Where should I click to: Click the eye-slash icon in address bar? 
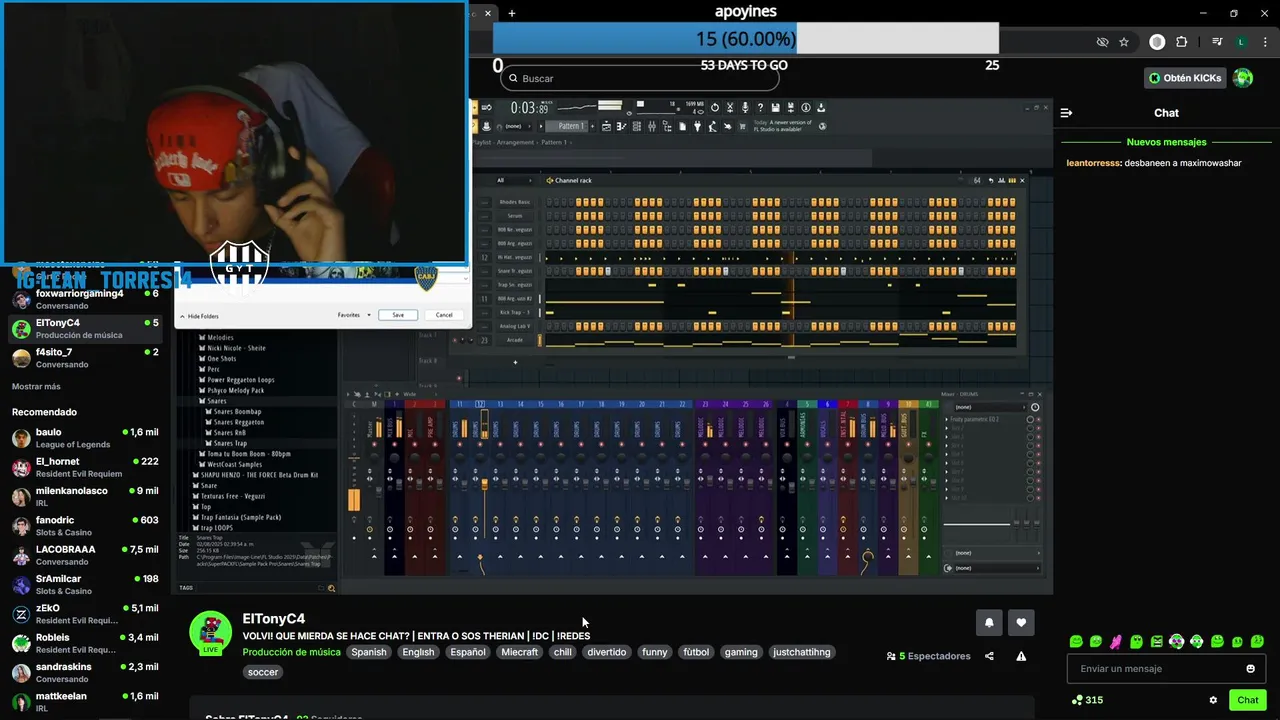tap(1102, 42)
